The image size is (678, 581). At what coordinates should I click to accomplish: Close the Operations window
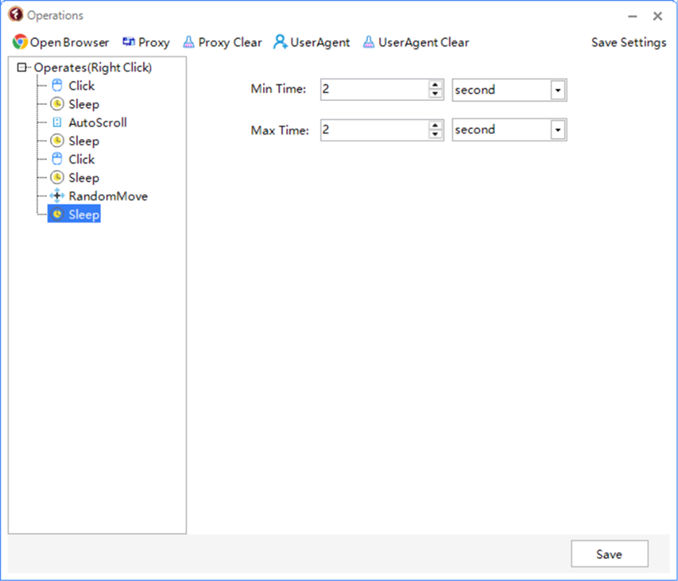[658, 16]
